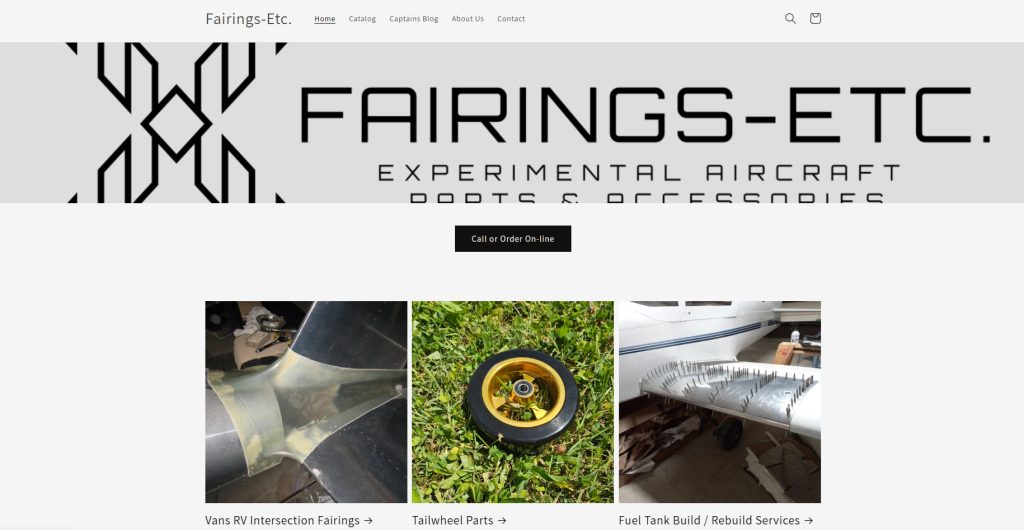Click the large FAIRINGS-ETC. banner text
Image resolution: width=1024 pixels, height=530 pixels.
645,115
